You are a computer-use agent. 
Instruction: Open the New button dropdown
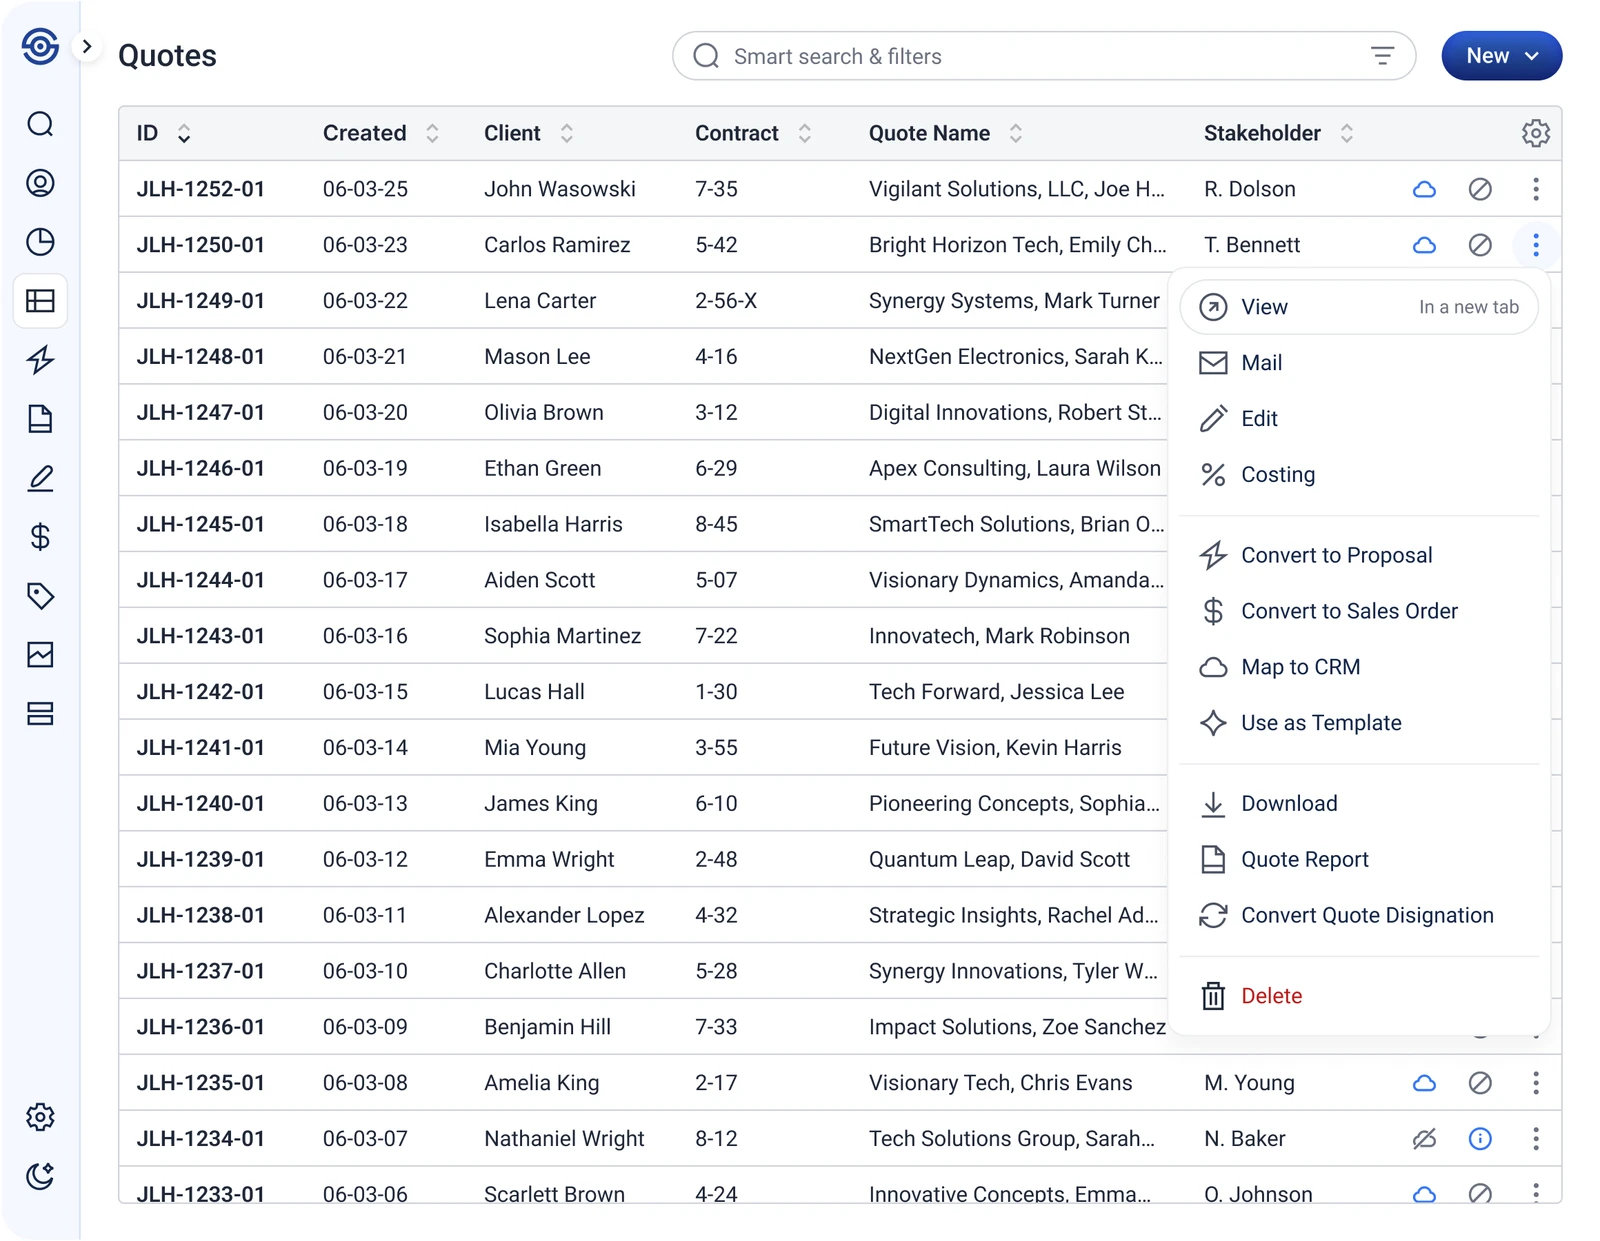[x=1501, y=56]
